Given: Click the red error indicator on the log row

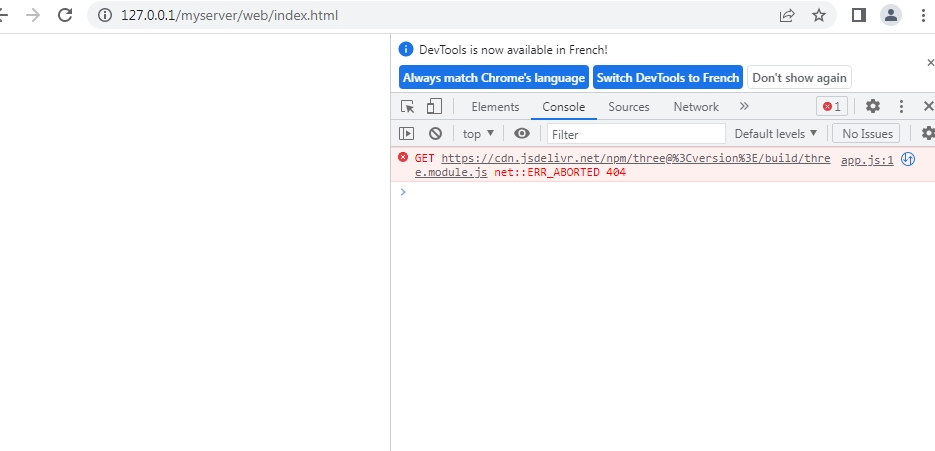Looking at the screenshot, I should 403,157.
